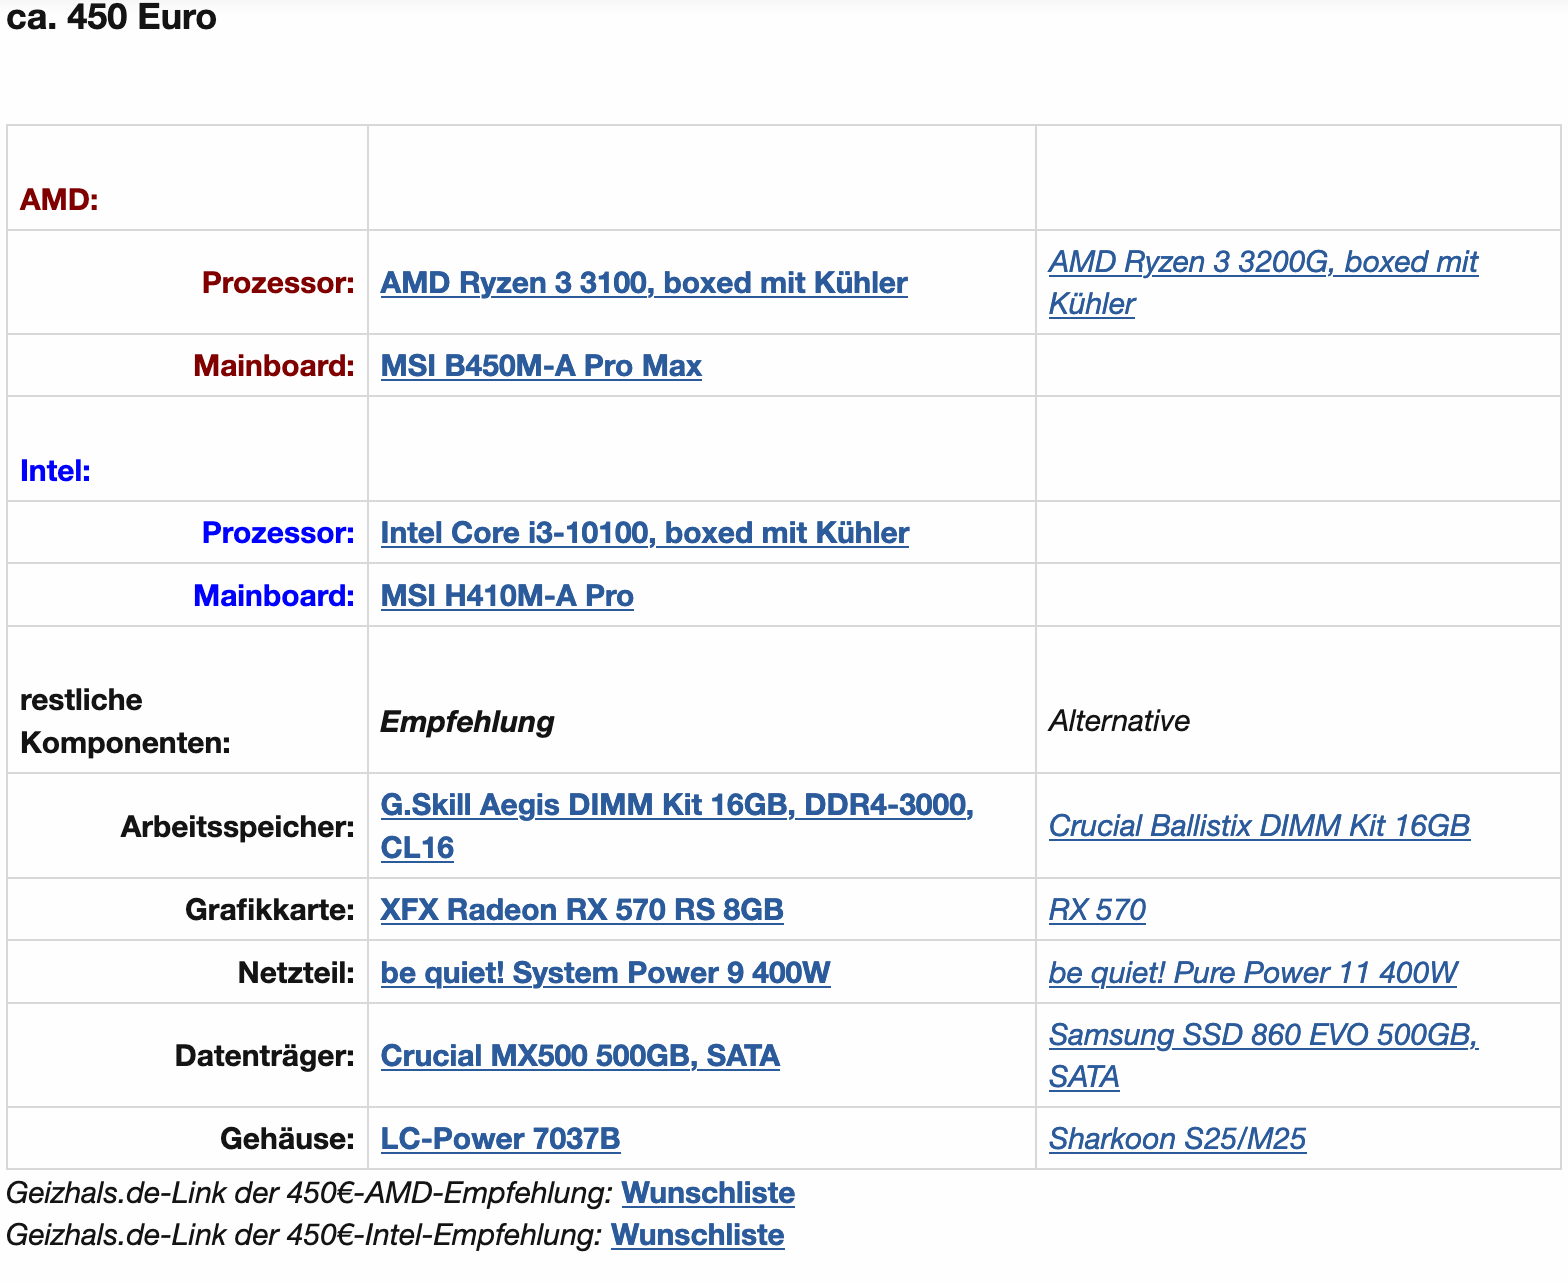Select the 'Gehäuse:' row label
The image size is (1568, 1282).
287,1139
